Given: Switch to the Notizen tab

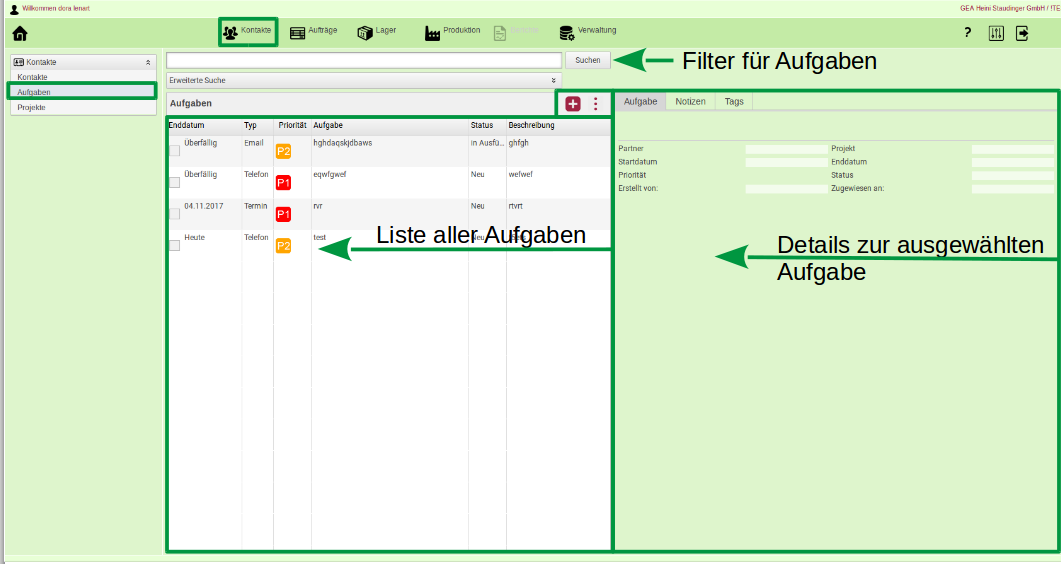Looking at the screenshot, I should (690, 102).
